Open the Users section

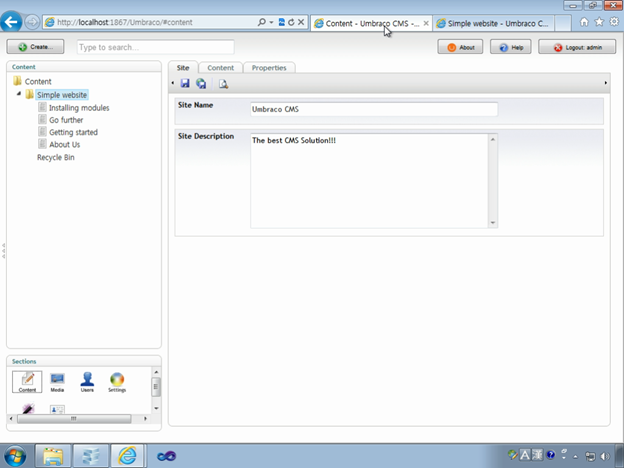pyautogui.click(x=87, y=382)
